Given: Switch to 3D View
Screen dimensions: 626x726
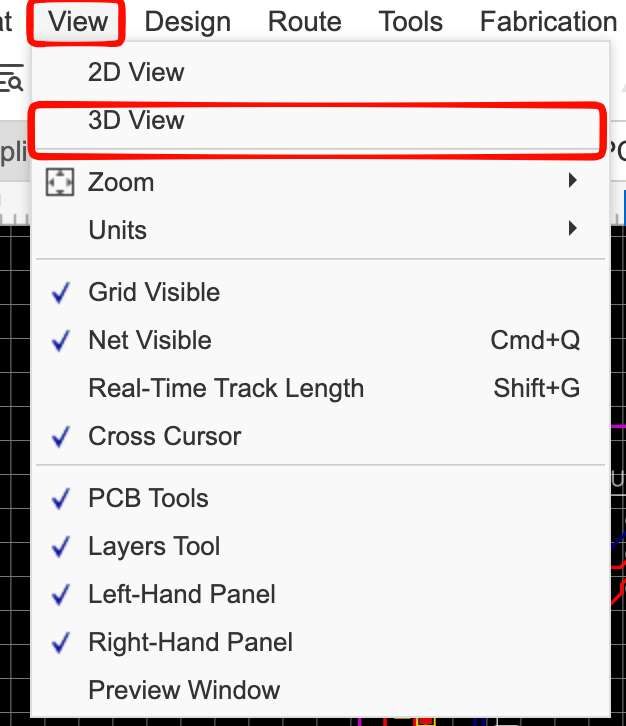Looking at the screenshot, I should click(x=136, y=121).
